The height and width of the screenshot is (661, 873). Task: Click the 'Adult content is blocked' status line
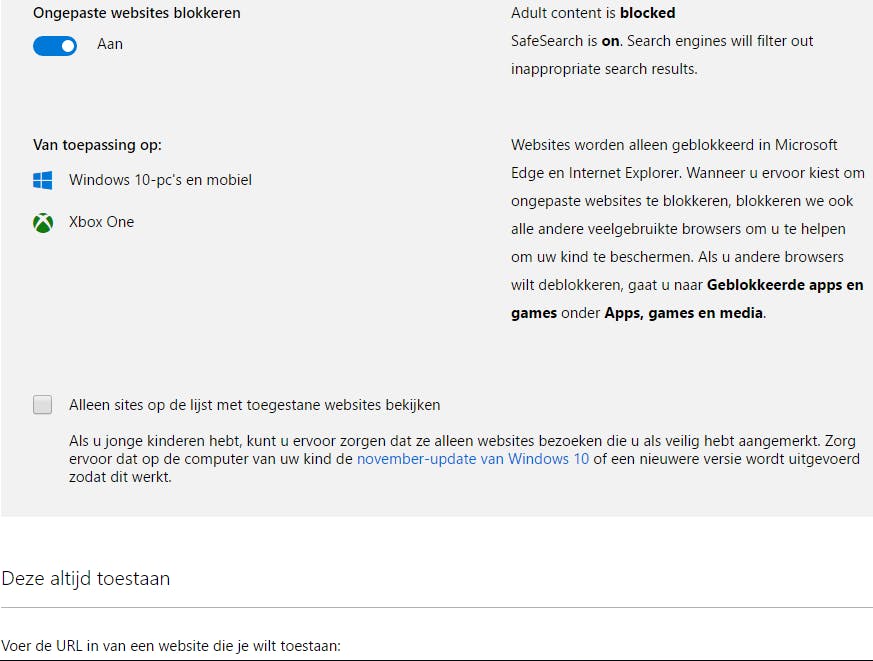coord(592,13)
